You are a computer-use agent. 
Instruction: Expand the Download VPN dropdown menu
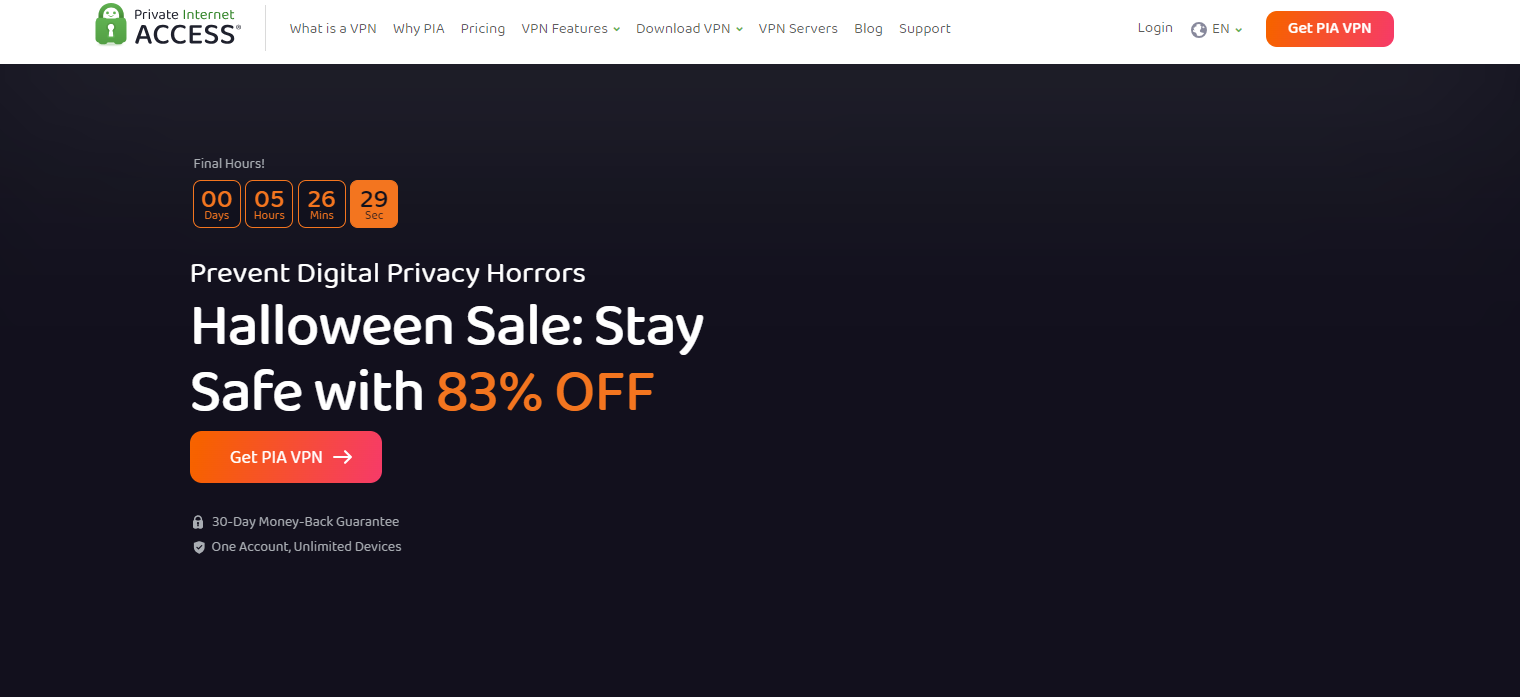coord(689,29)
